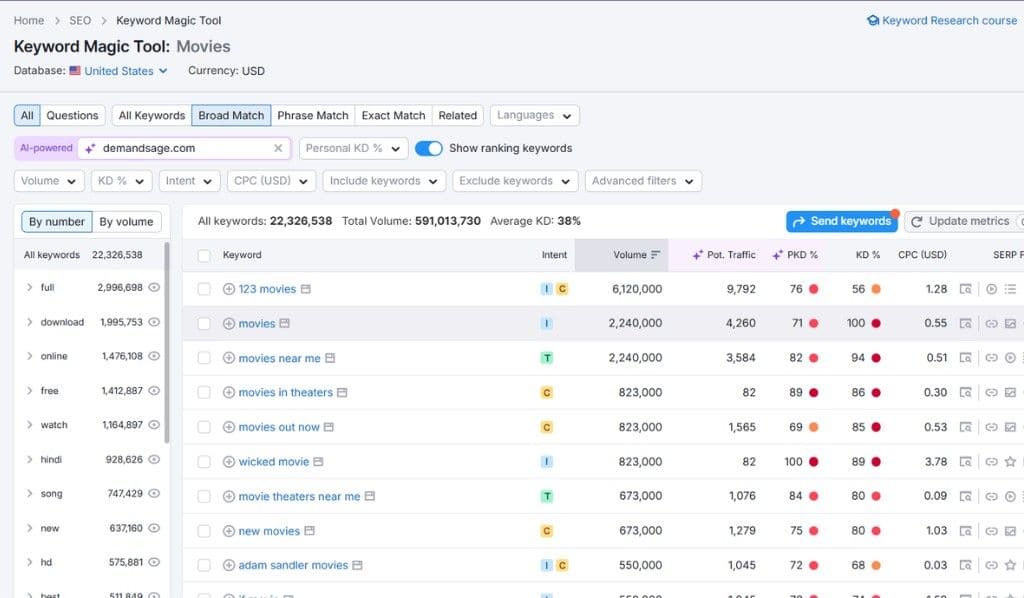Add 'movies near me' via plus icon

229,358
